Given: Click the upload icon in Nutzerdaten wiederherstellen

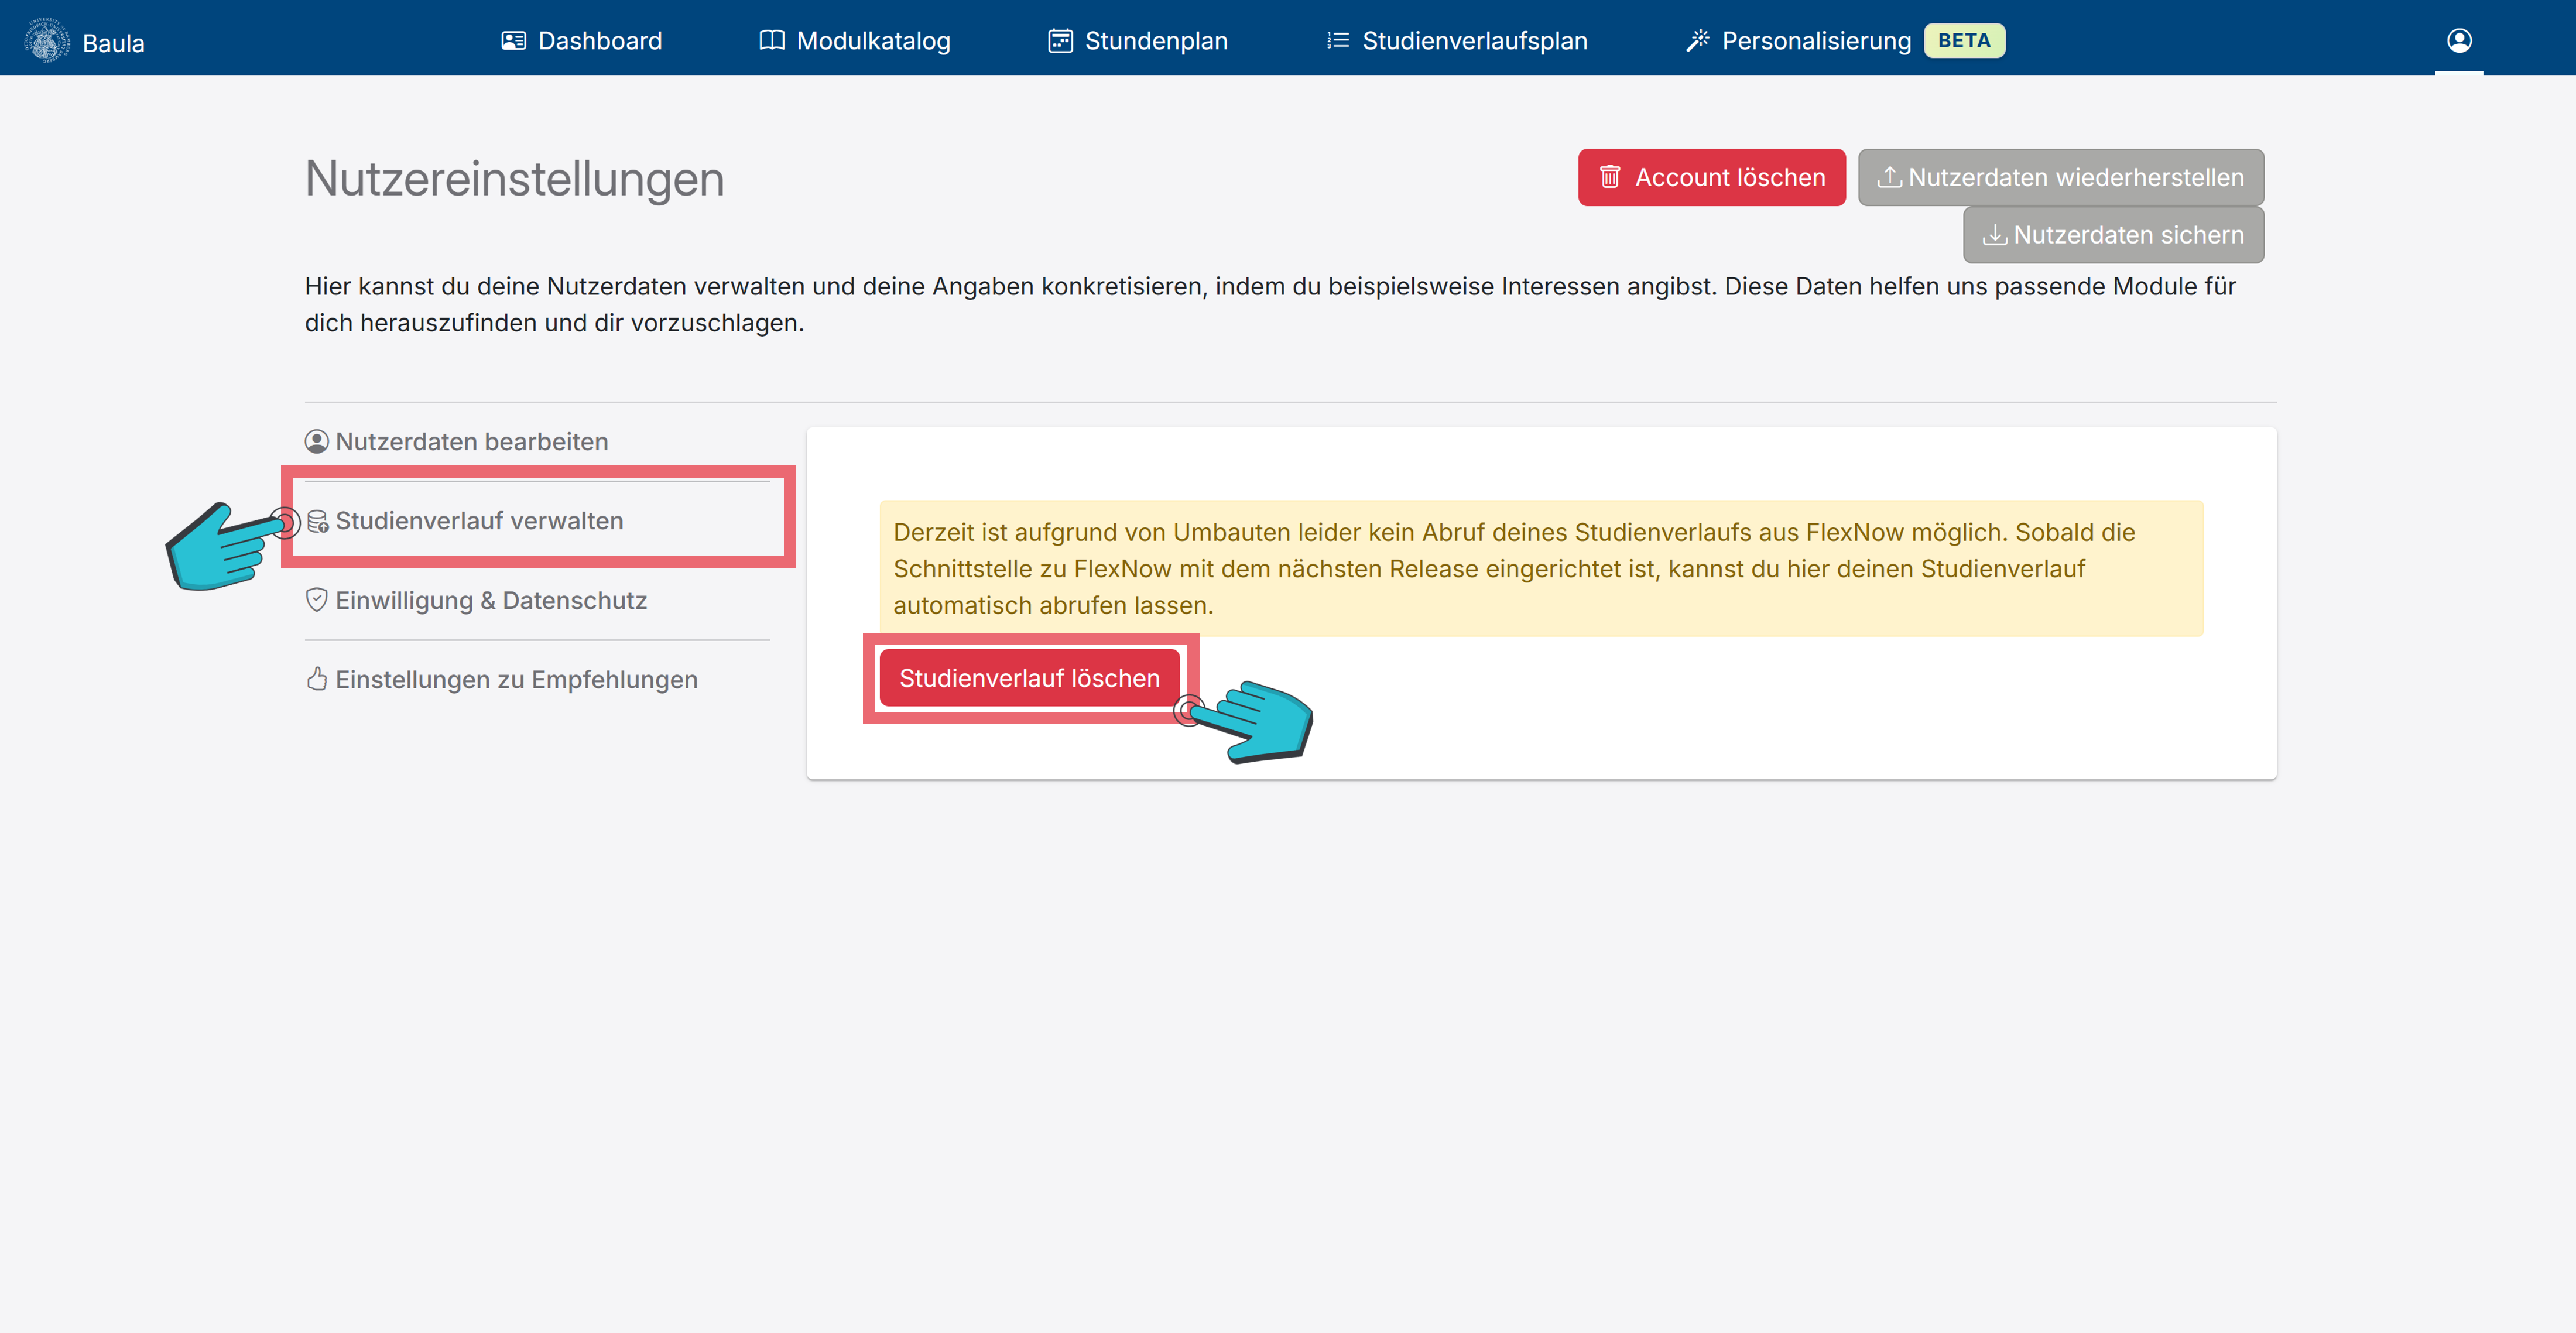Looking at the screenshot, I should 1889,177.
